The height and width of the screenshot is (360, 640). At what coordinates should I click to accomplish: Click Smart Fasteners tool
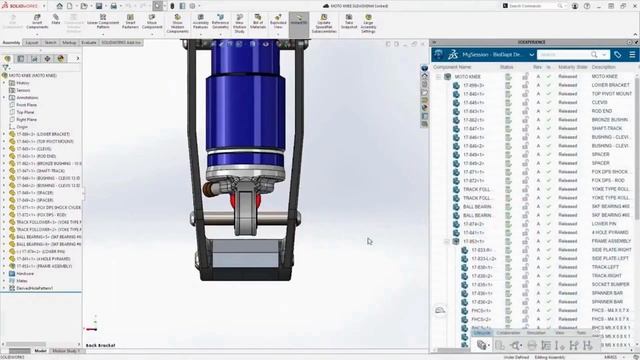[x=130, y=22]
